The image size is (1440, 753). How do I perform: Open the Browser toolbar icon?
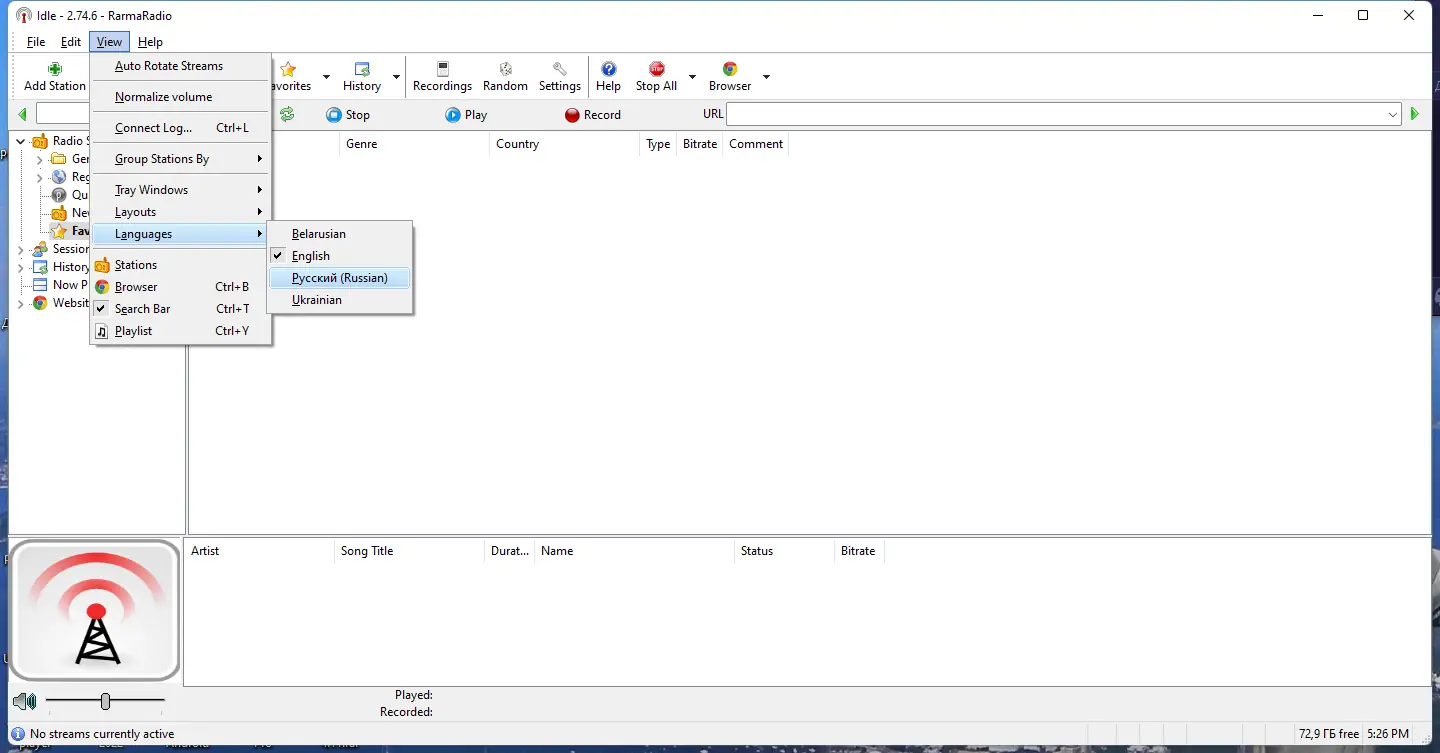pos(729,75)
